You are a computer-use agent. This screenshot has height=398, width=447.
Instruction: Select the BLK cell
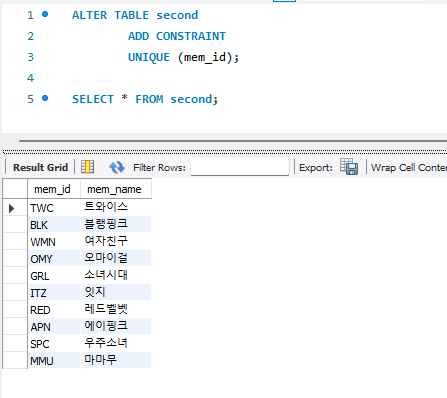click(x=54, y=225)
